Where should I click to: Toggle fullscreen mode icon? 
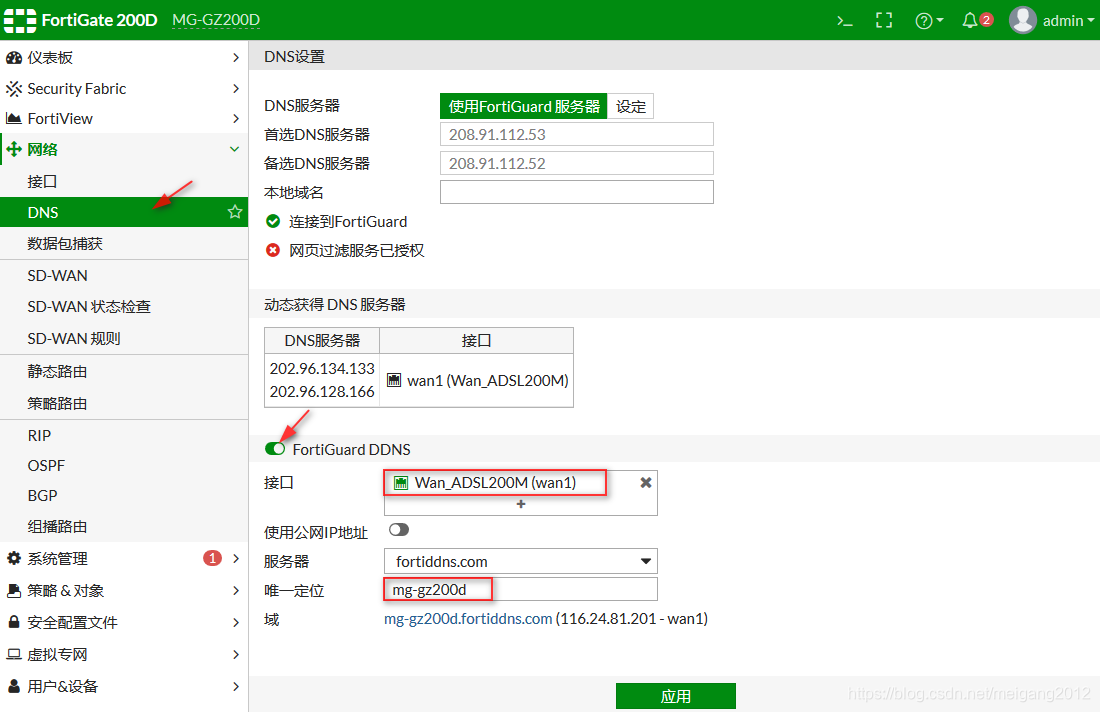tap(884, 20)
